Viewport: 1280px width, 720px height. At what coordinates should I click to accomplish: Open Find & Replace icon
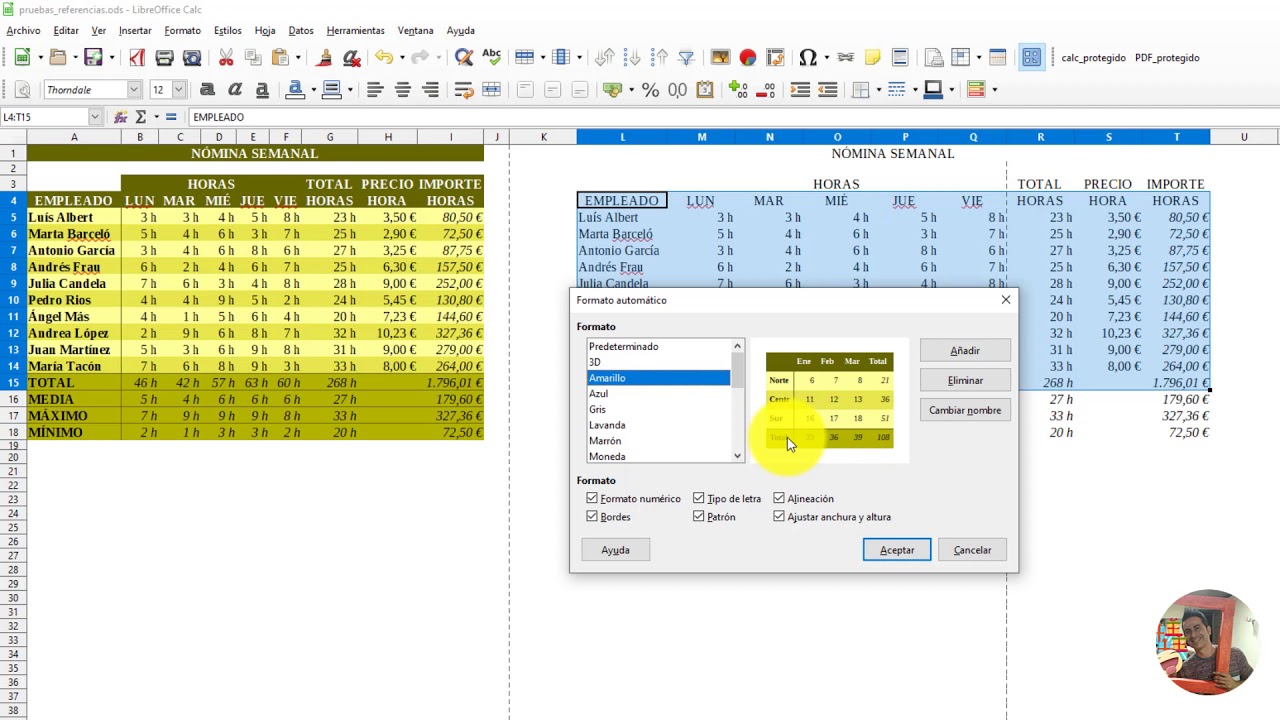[x=463, y=58]
